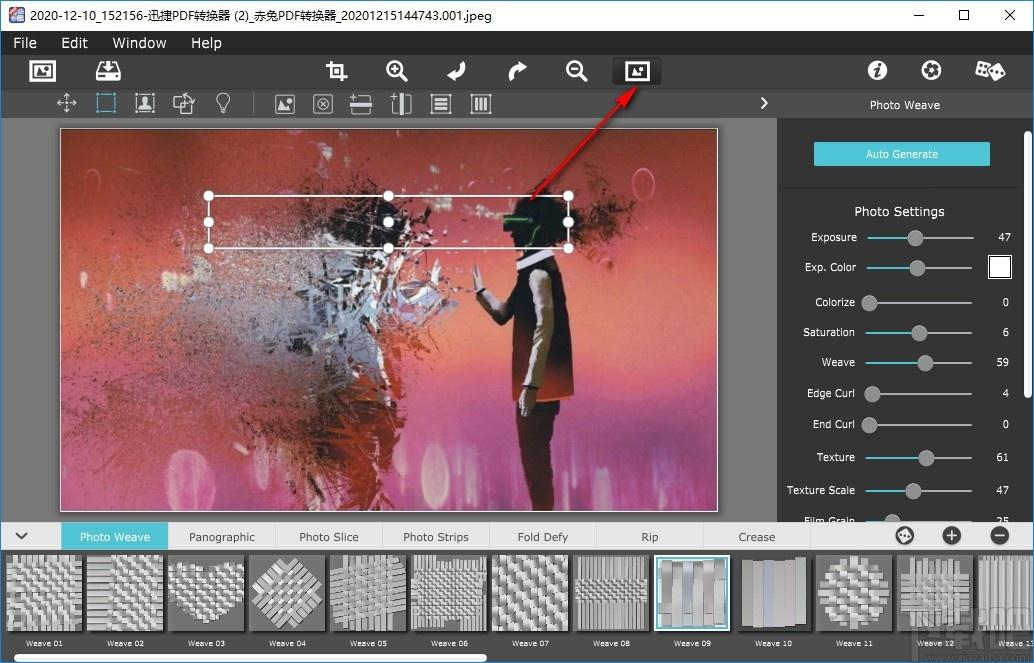The image size is (1034, 663).
Task: Select the dashed rectangle selection tool
Action: click(106, 104)
